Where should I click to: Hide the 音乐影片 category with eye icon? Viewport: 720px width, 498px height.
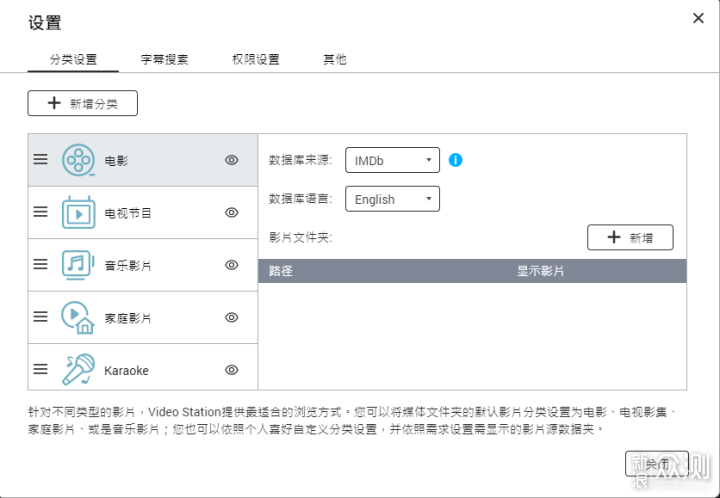[231, 265]
